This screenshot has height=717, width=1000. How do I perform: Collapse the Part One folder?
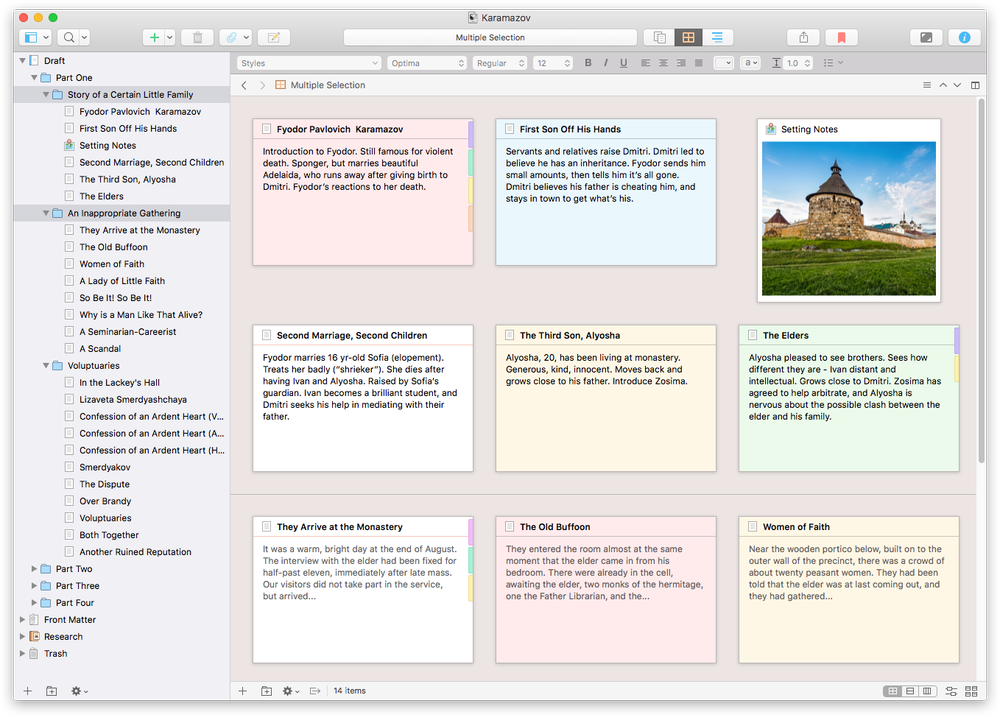(34, 78)
